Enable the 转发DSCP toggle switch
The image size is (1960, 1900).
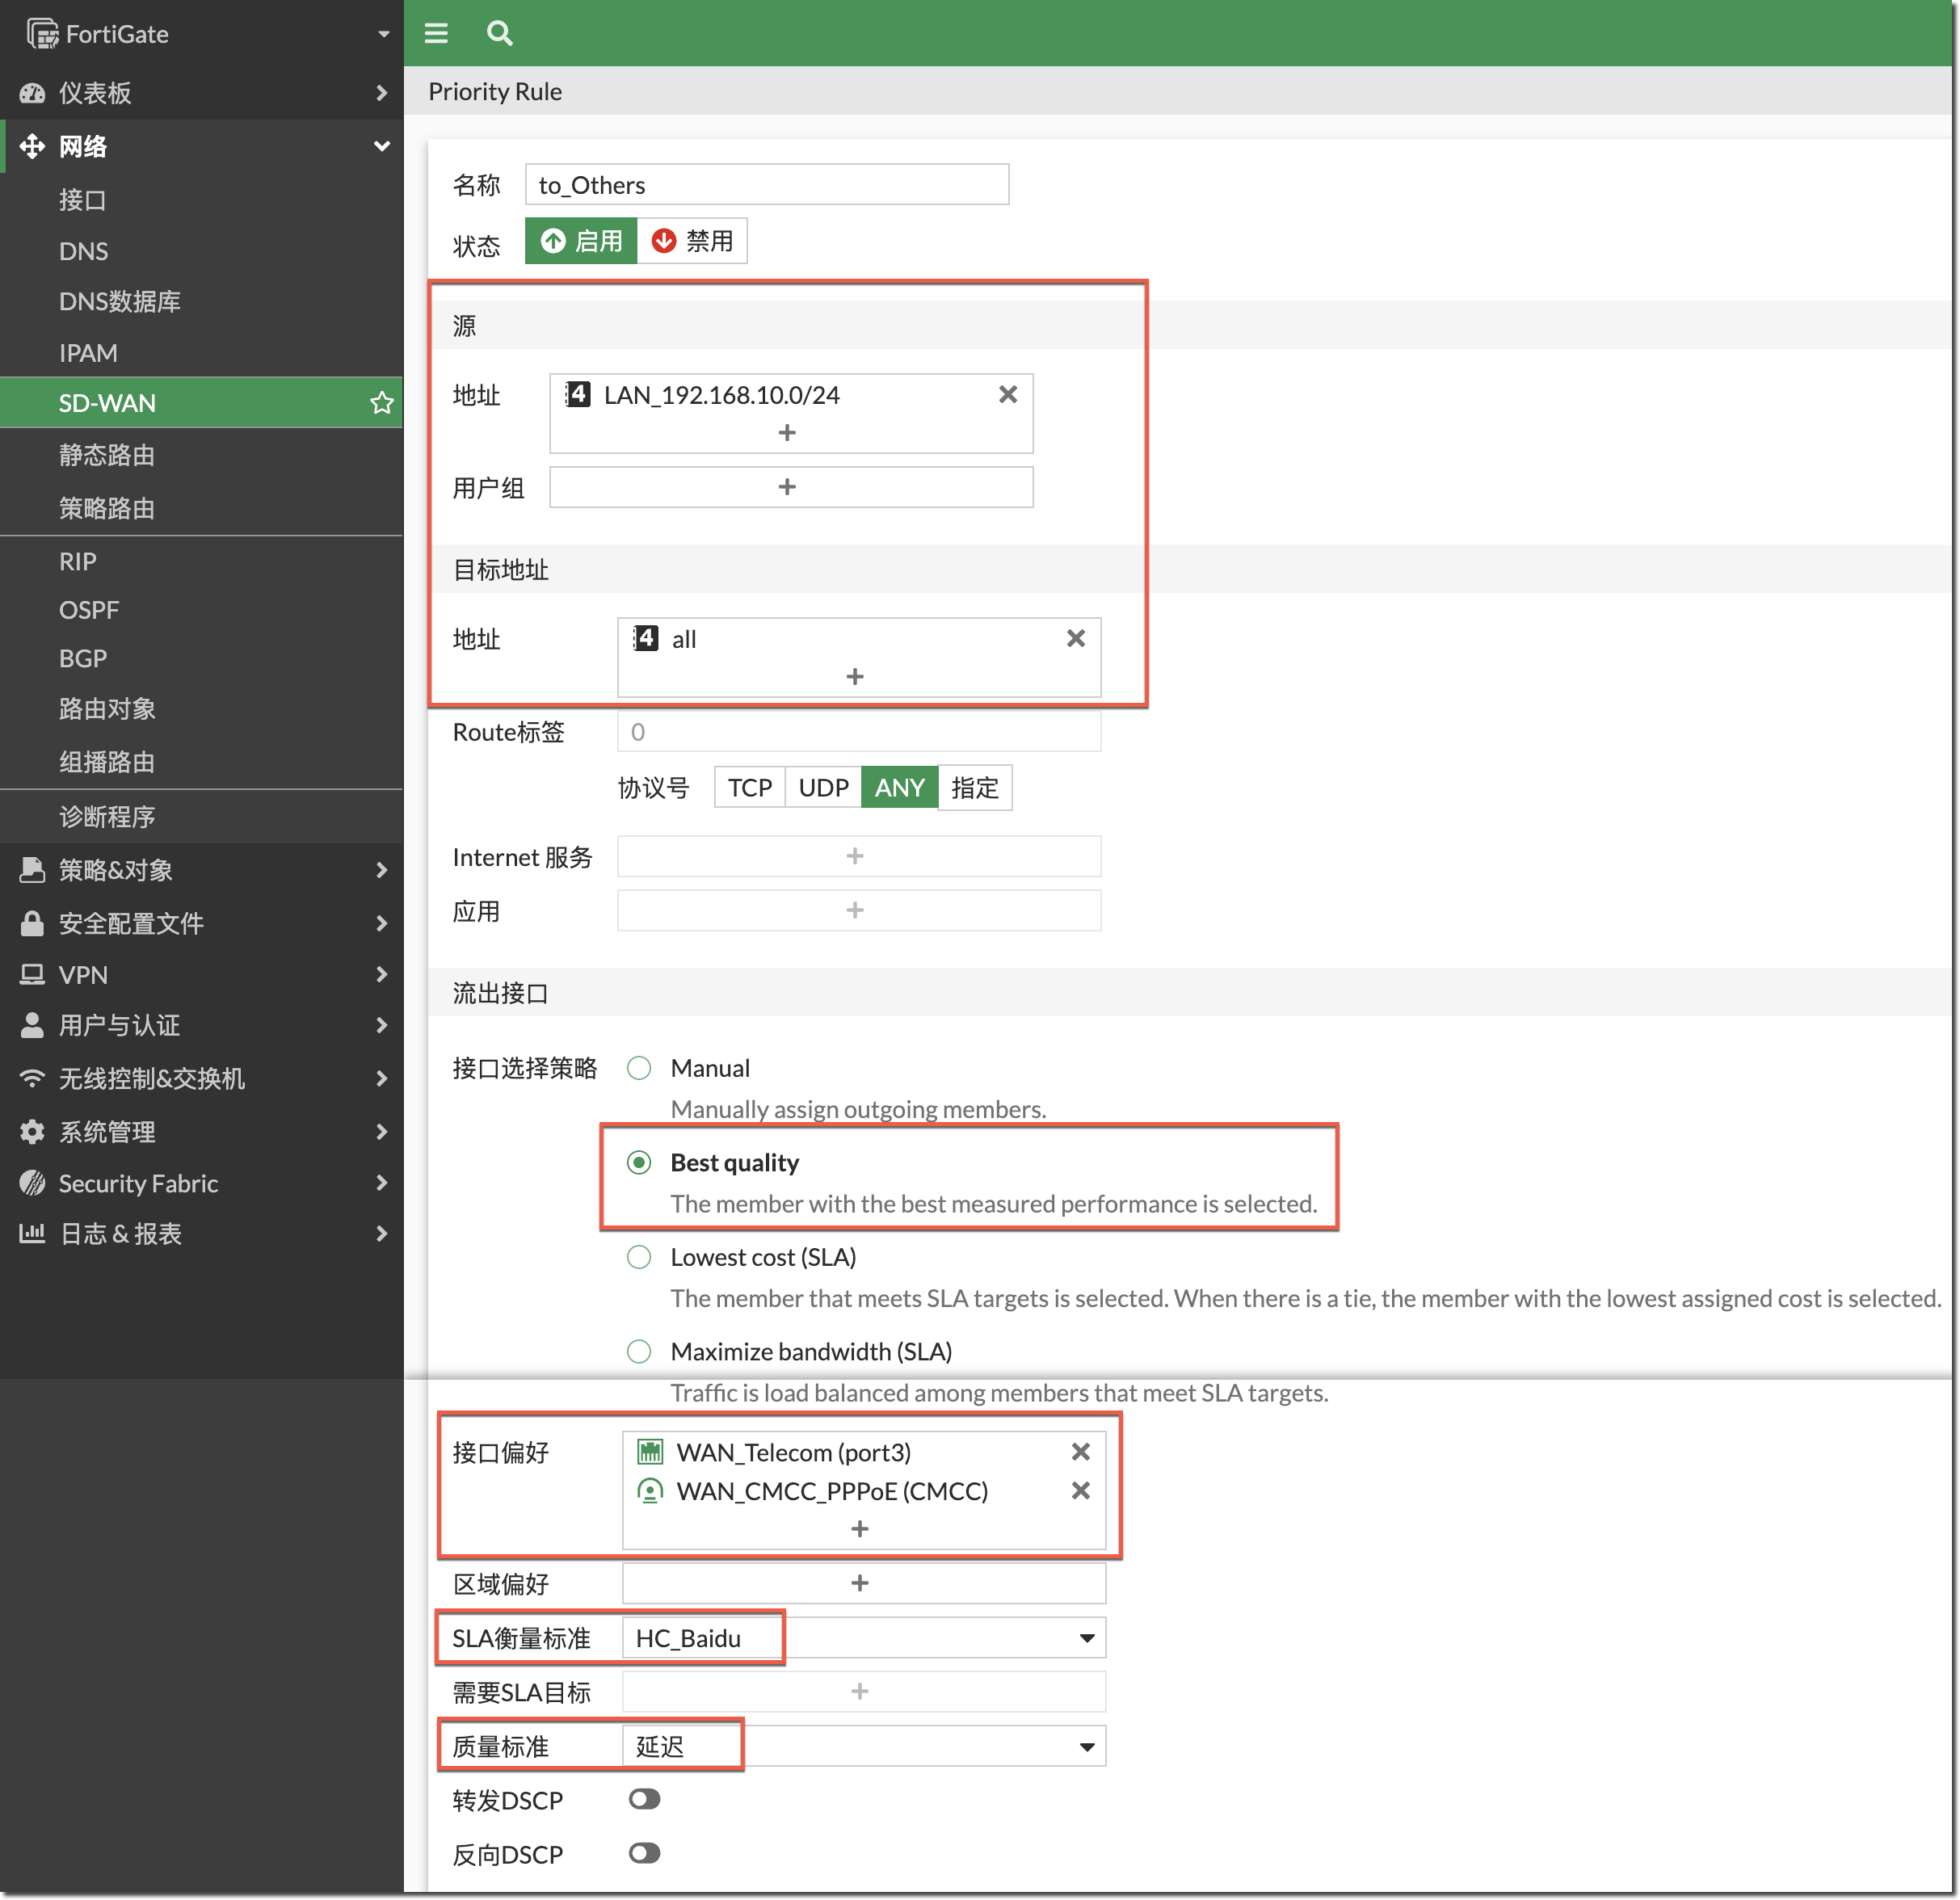[644, 1799]
